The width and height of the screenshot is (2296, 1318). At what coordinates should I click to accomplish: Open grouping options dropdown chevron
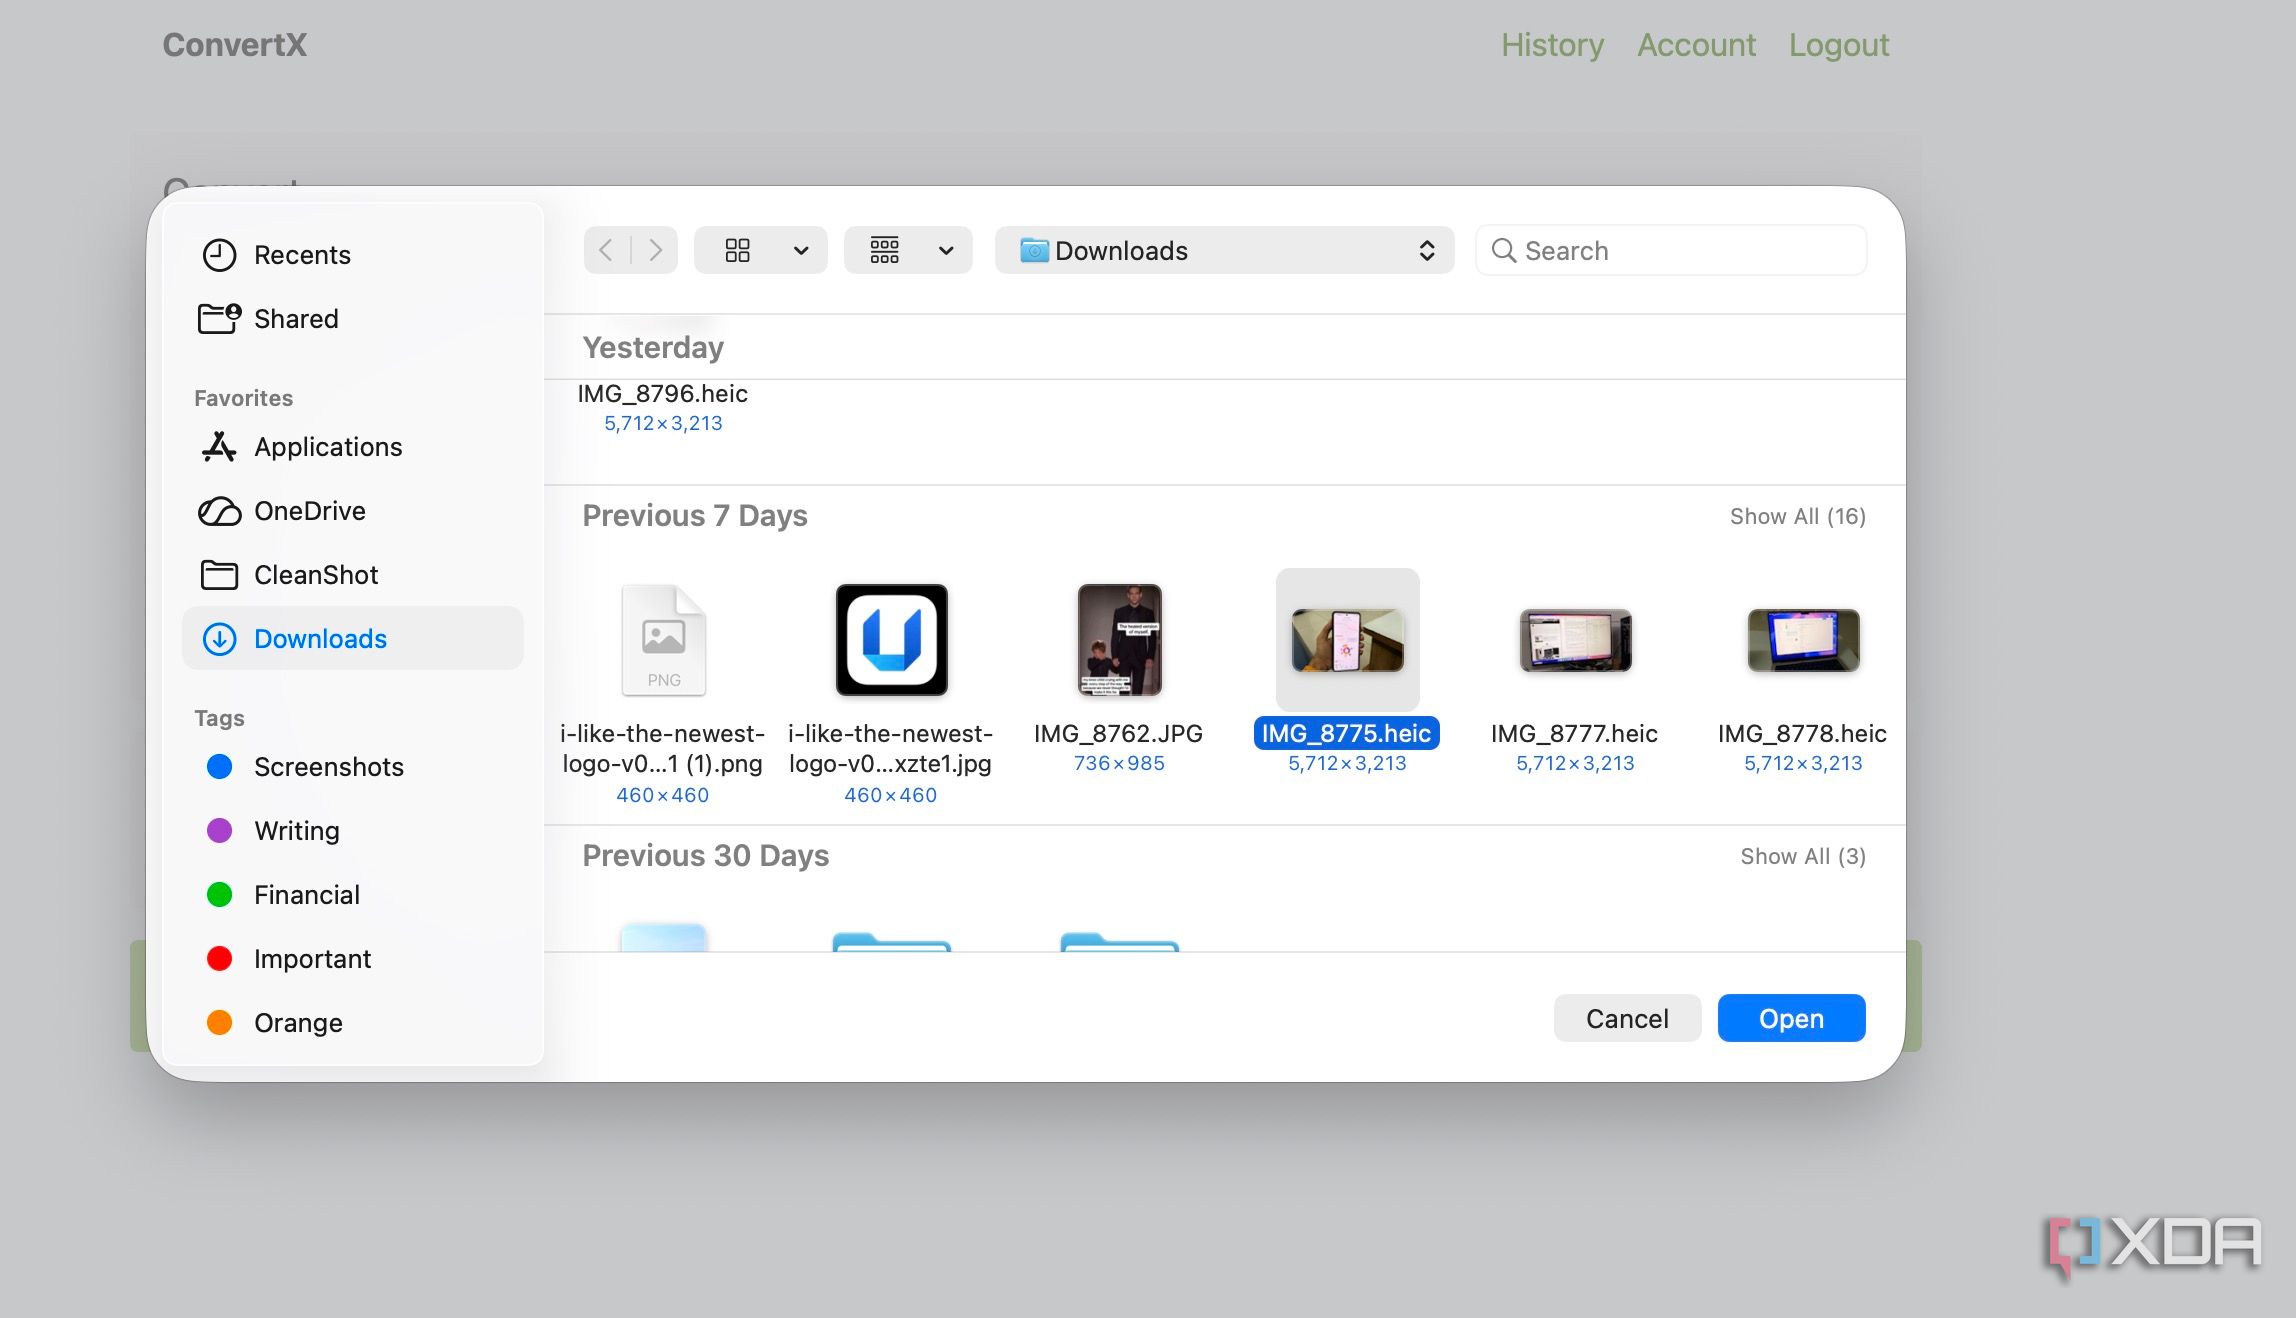pyautogui.click(x=946, y=250)
